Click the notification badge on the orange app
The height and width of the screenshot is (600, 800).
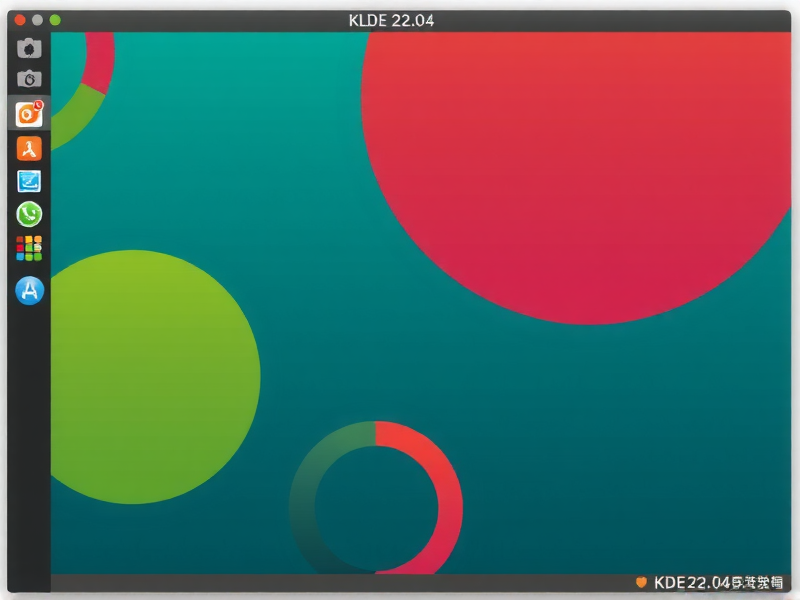pos(40,103)
